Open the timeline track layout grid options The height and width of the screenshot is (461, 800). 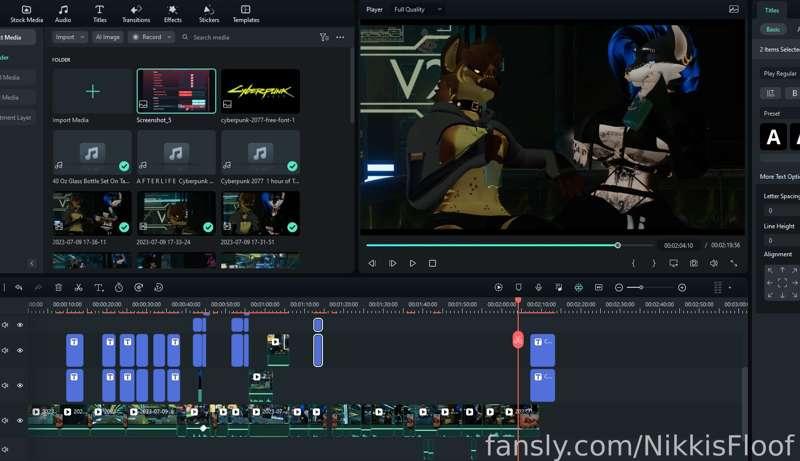(x=717, y=288)
